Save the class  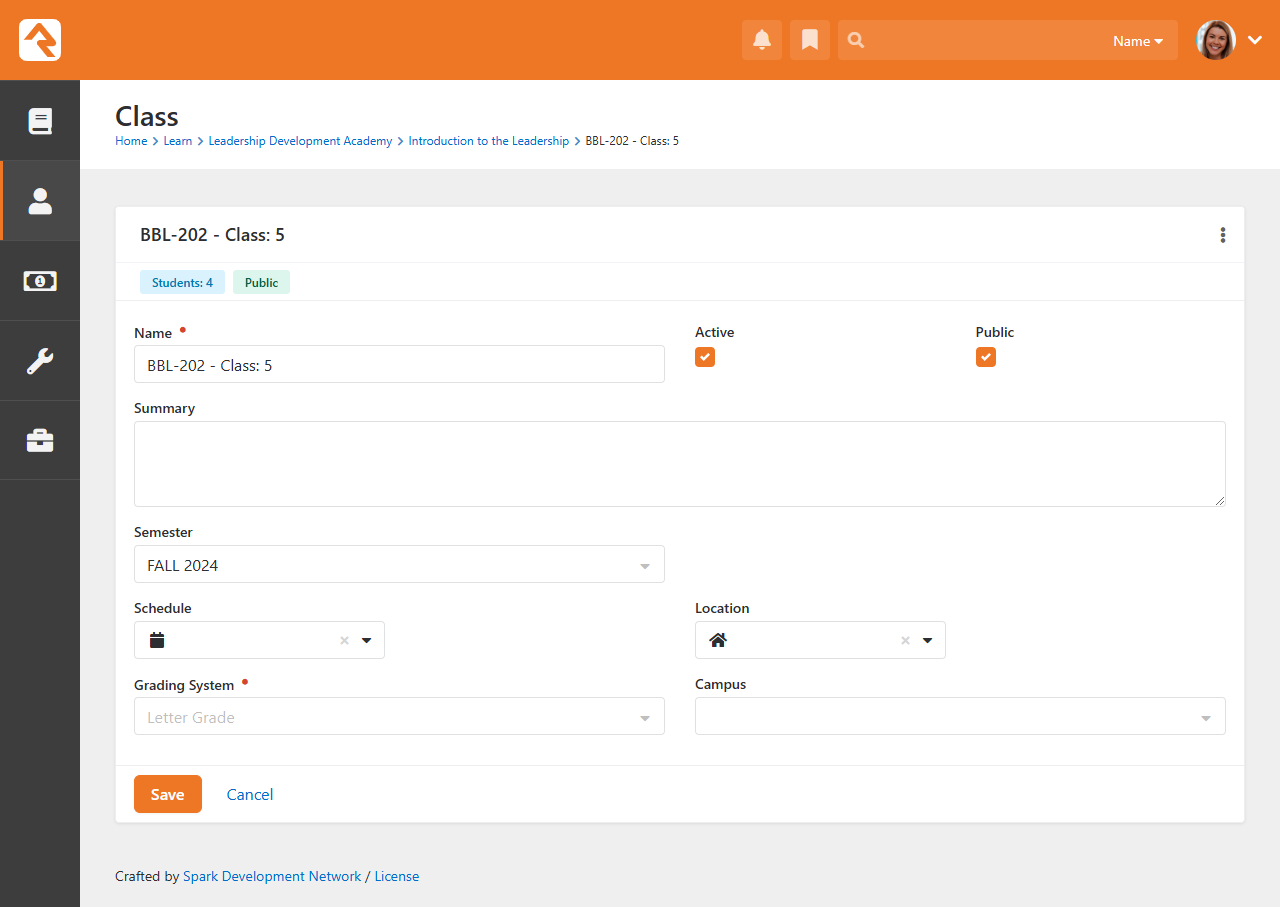(168, 794)
